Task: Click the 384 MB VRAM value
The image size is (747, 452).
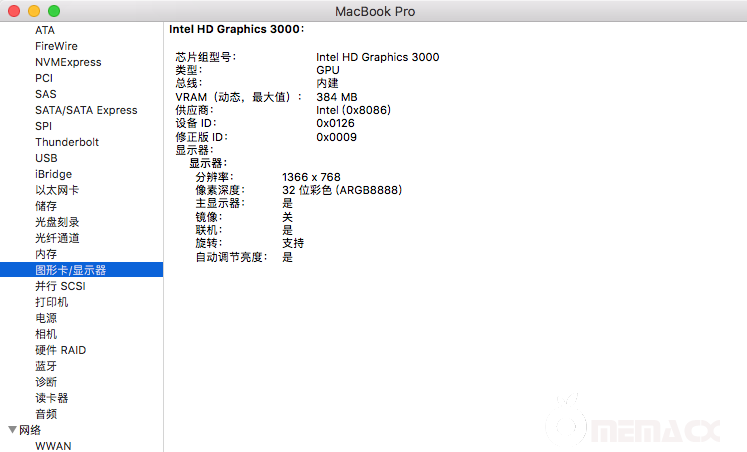Action: tap(336, 97)
